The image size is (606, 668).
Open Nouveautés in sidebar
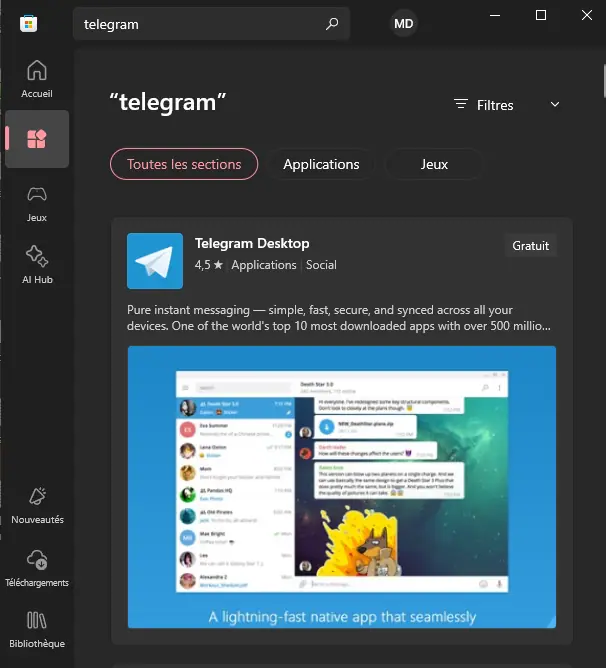pos(37,506)
